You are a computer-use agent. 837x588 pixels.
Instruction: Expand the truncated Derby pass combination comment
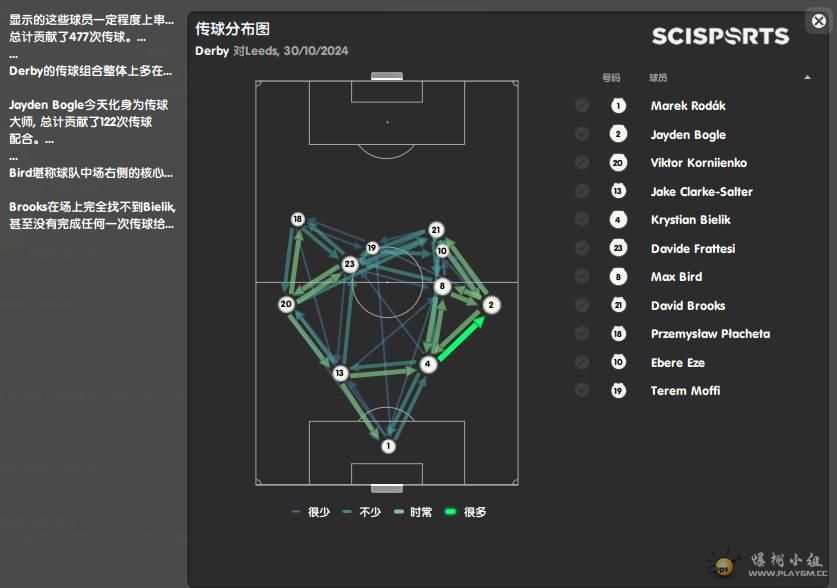pyautogui.click(x=90, y=71)
